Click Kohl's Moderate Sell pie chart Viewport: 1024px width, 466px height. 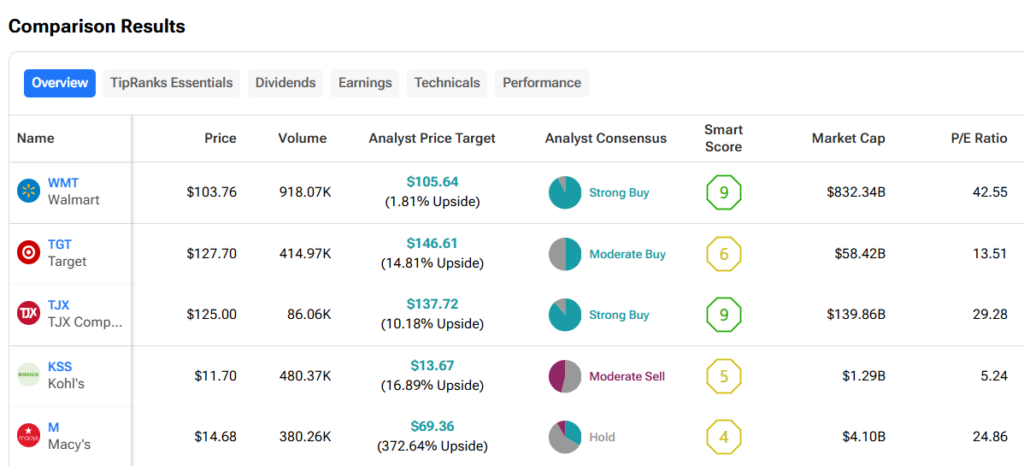tap(565, 376)
